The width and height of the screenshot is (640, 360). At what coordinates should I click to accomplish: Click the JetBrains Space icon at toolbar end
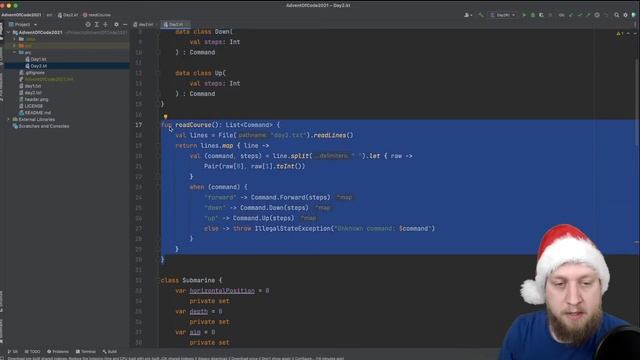click(x=634, y=15)
